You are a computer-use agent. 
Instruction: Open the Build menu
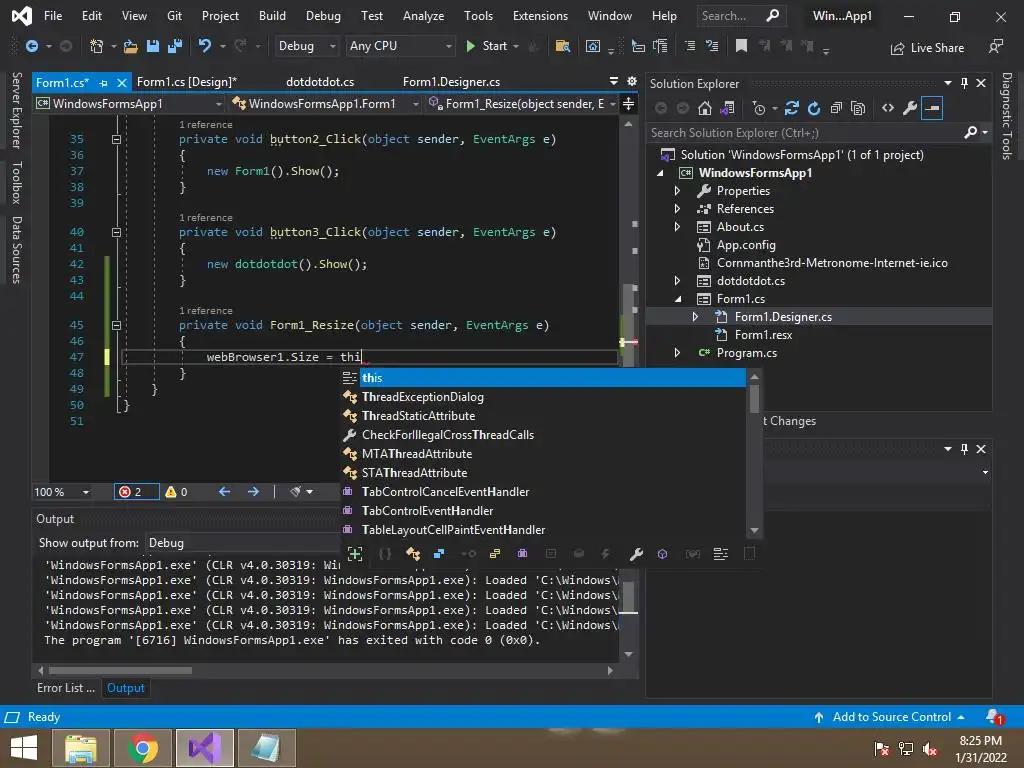(272, 16)
